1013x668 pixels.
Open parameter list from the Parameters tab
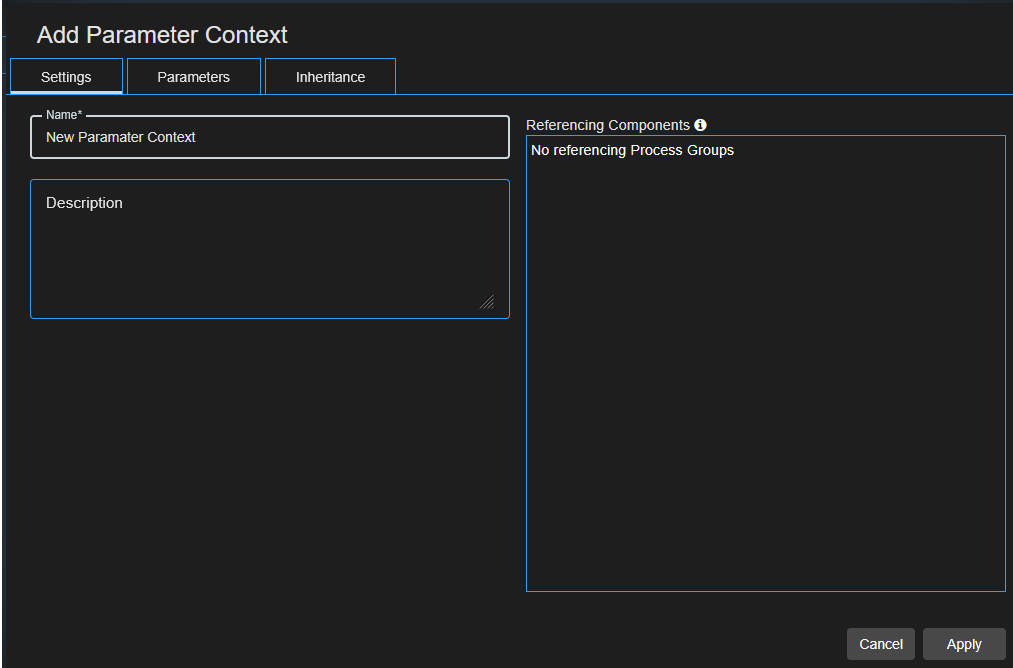click(193, 76)
